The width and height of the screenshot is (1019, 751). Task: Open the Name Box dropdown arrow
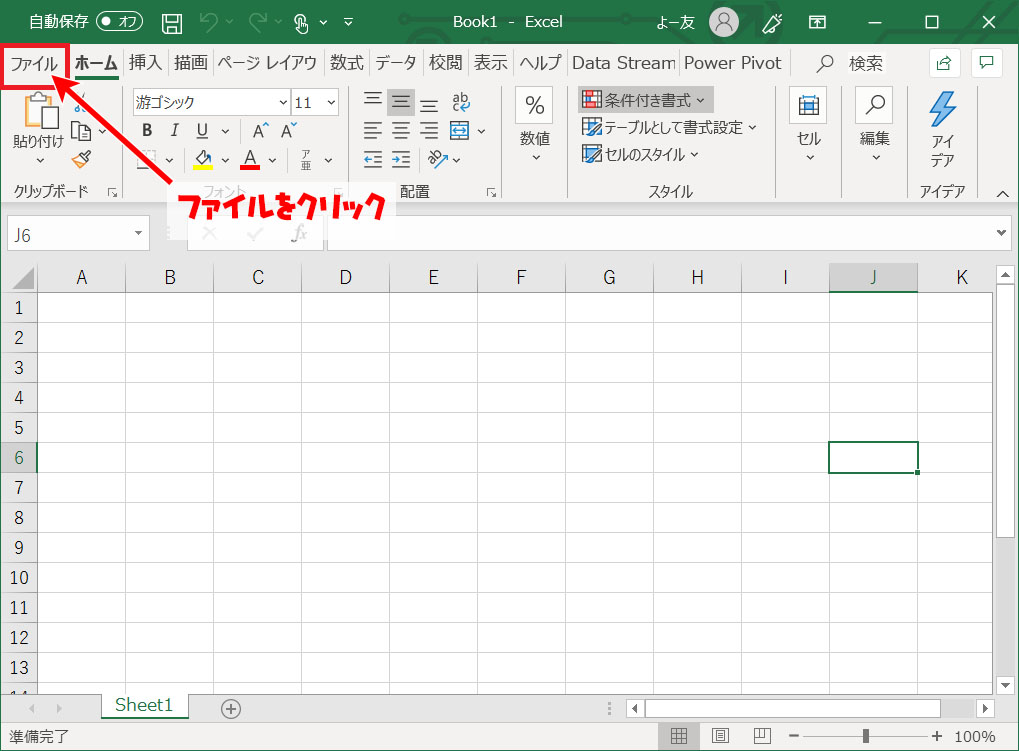[x=138, y=233]
